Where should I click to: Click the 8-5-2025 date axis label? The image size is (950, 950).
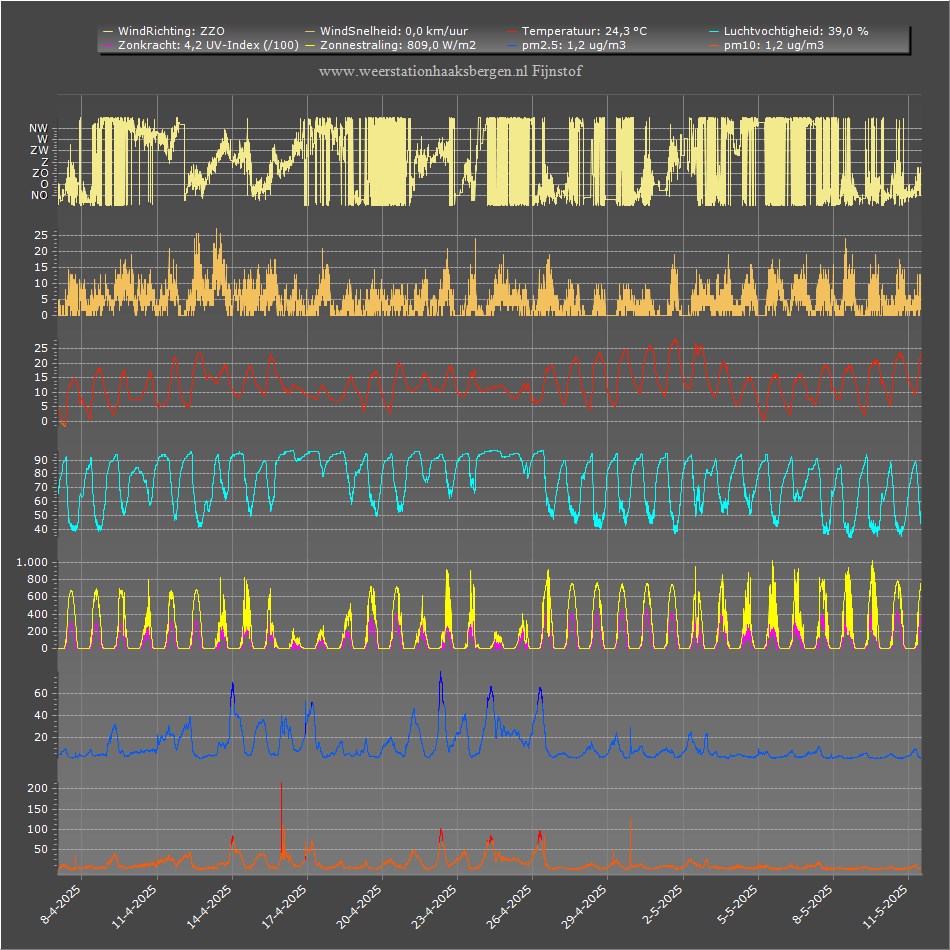[x=813, y=905]
